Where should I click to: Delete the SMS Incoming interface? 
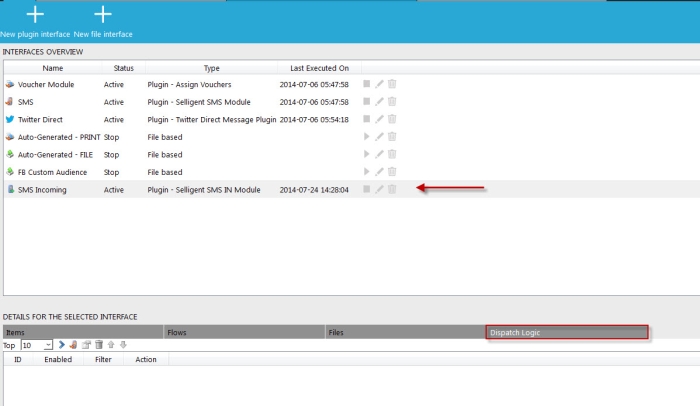pos(392,189)
